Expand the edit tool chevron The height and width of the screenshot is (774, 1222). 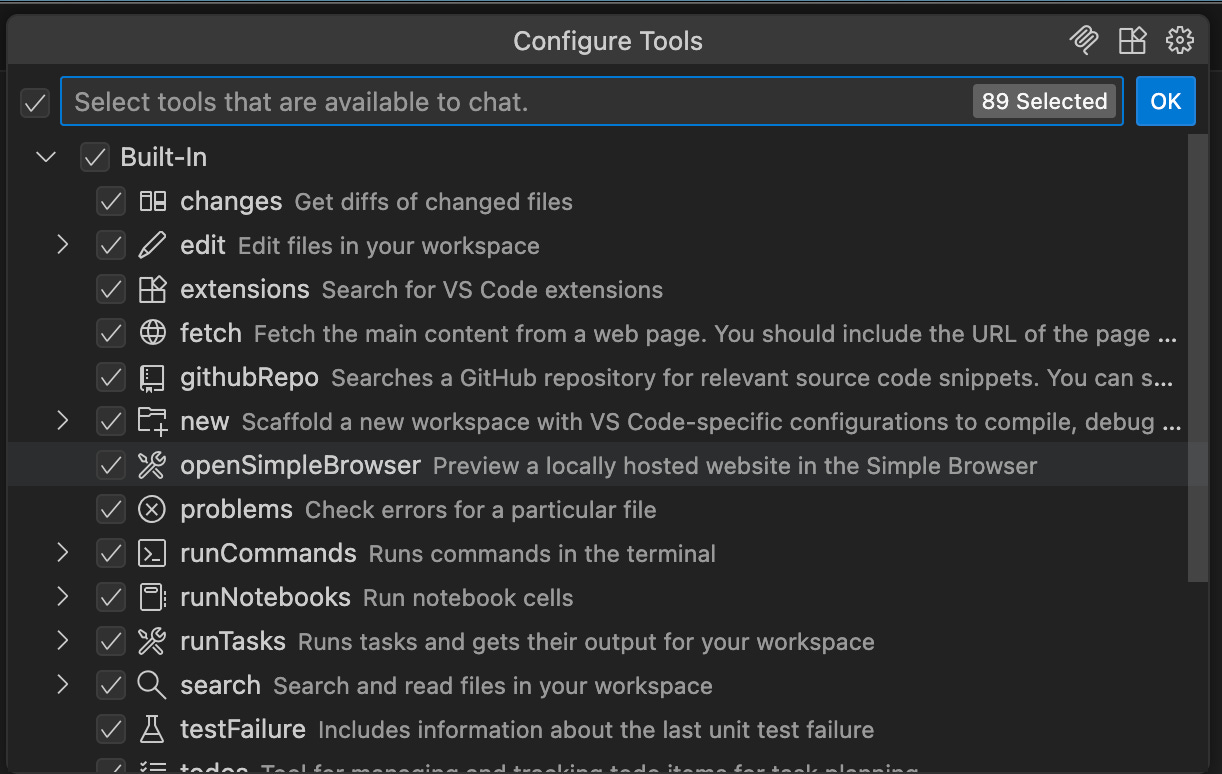[62, 246]
